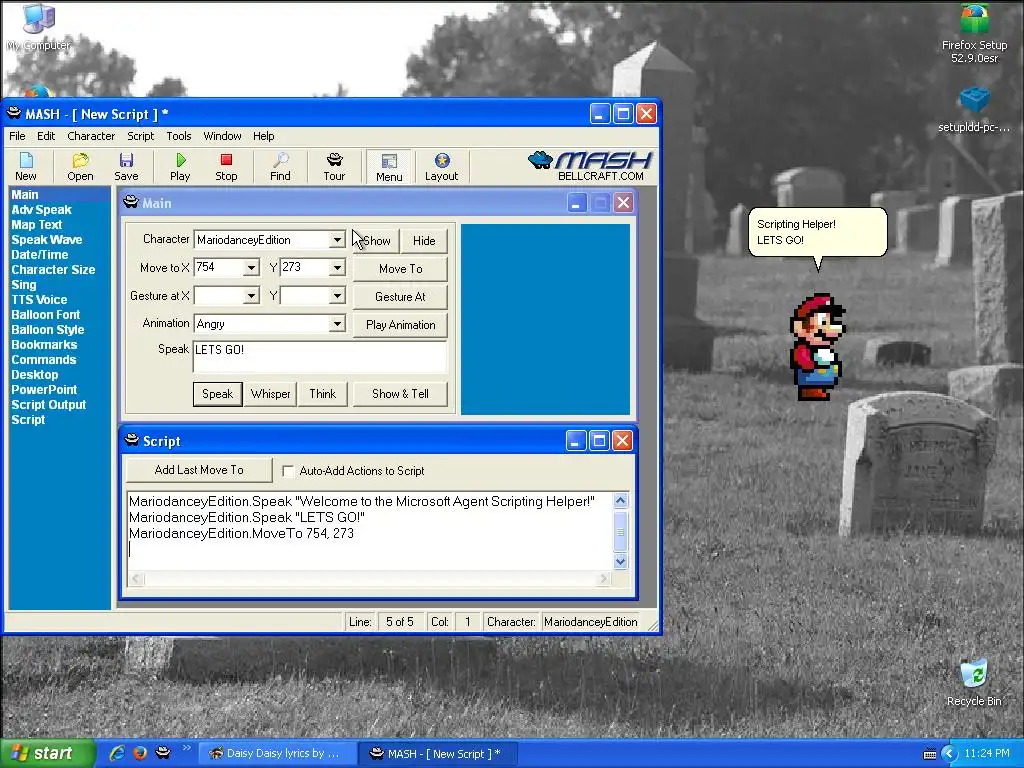Expand the Move to Y dropdown

[336, 268]
